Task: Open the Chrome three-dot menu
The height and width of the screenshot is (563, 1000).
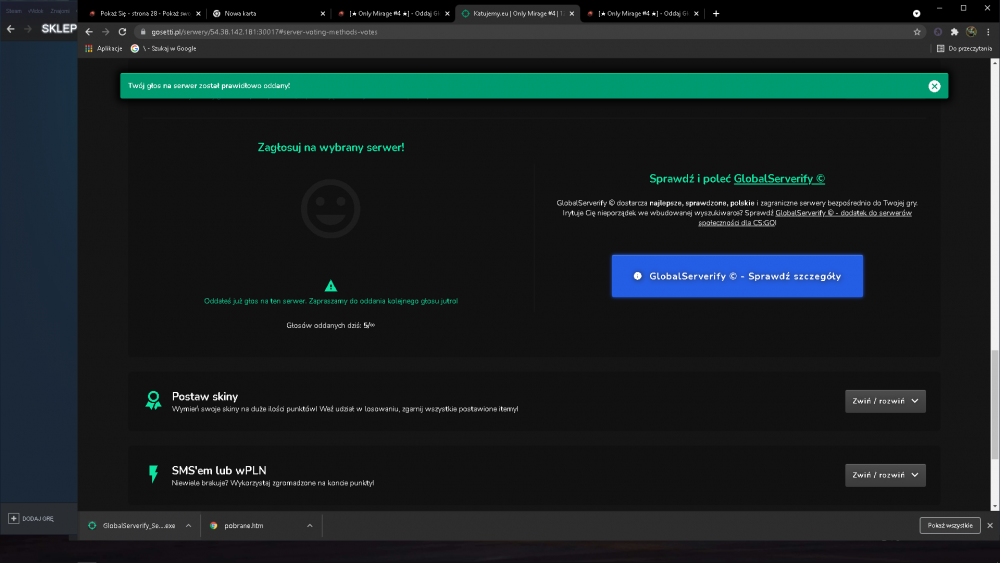Action: coord(988,32)
